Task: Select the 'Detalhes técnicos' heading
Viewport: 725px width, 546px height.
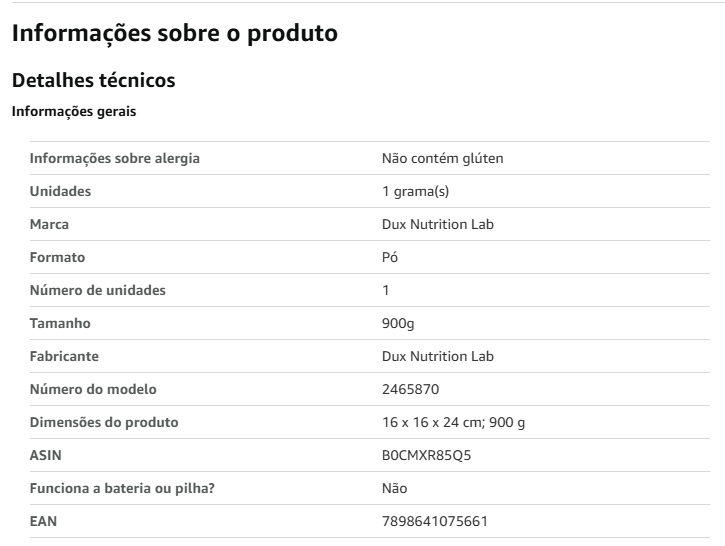Action: [x=93, y=80]
